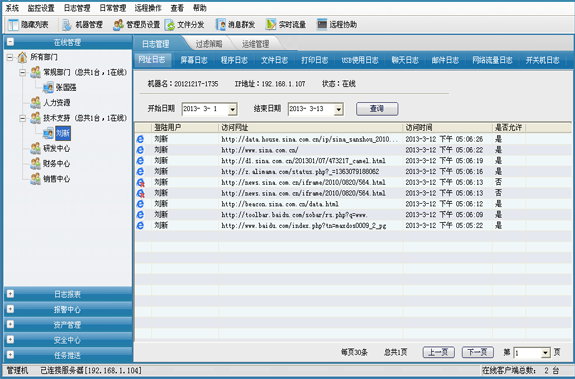Open the 邮件日志 sub-tab
575x379 pixels.
tap(445, 60)
